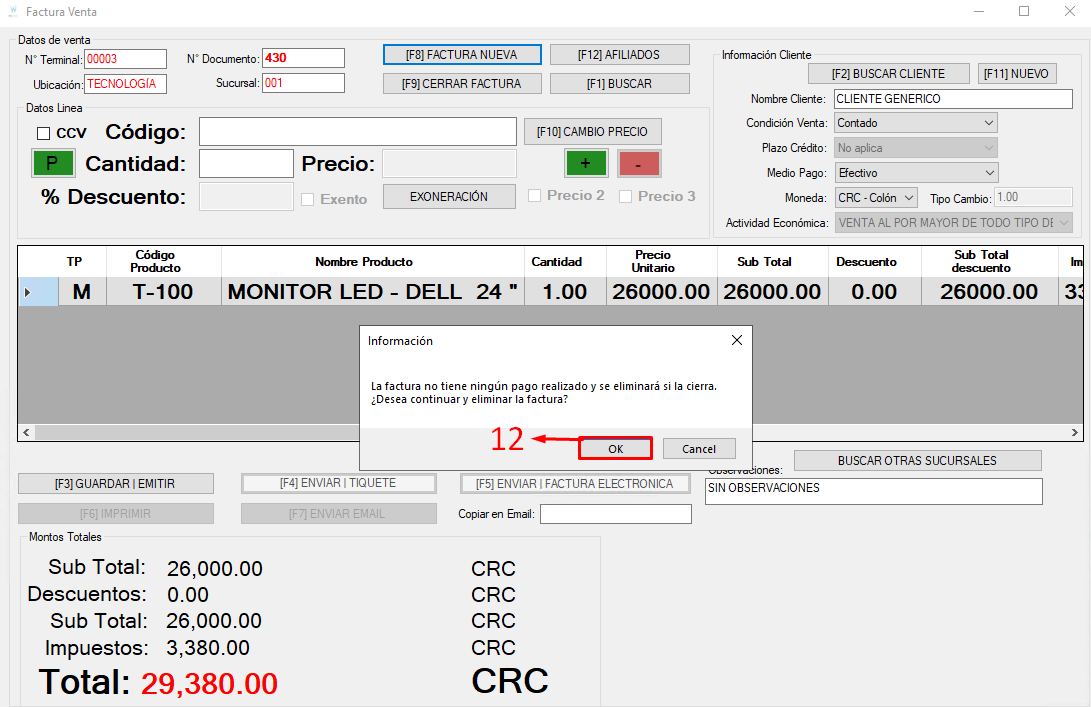Click the TP column header
The width and height of the screenshot is (1091, 707).
74,262
